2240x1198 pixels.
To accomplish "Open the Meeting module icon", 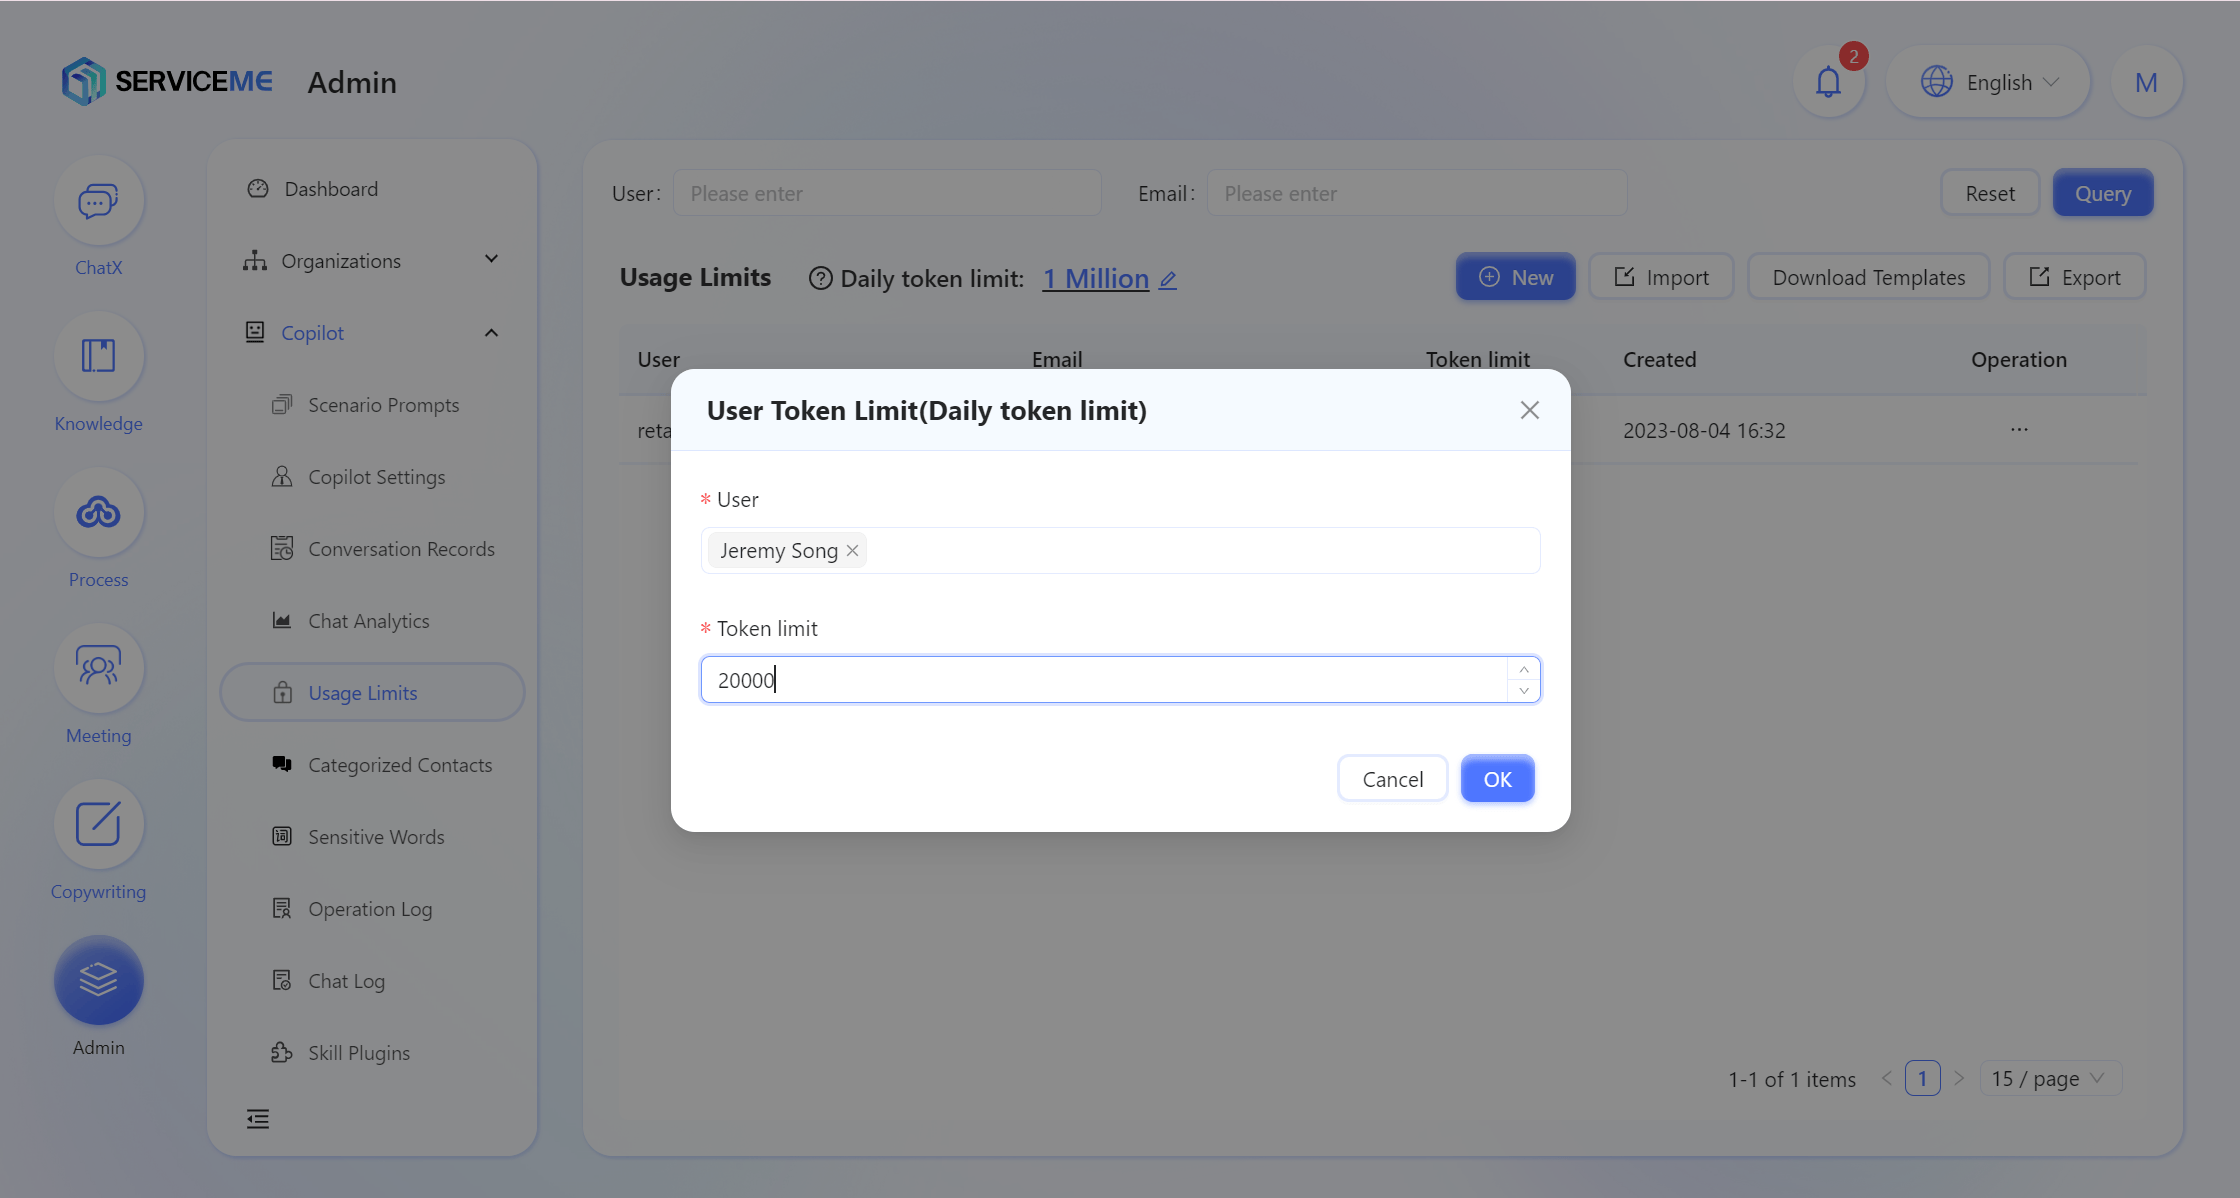I will point(98,668).
